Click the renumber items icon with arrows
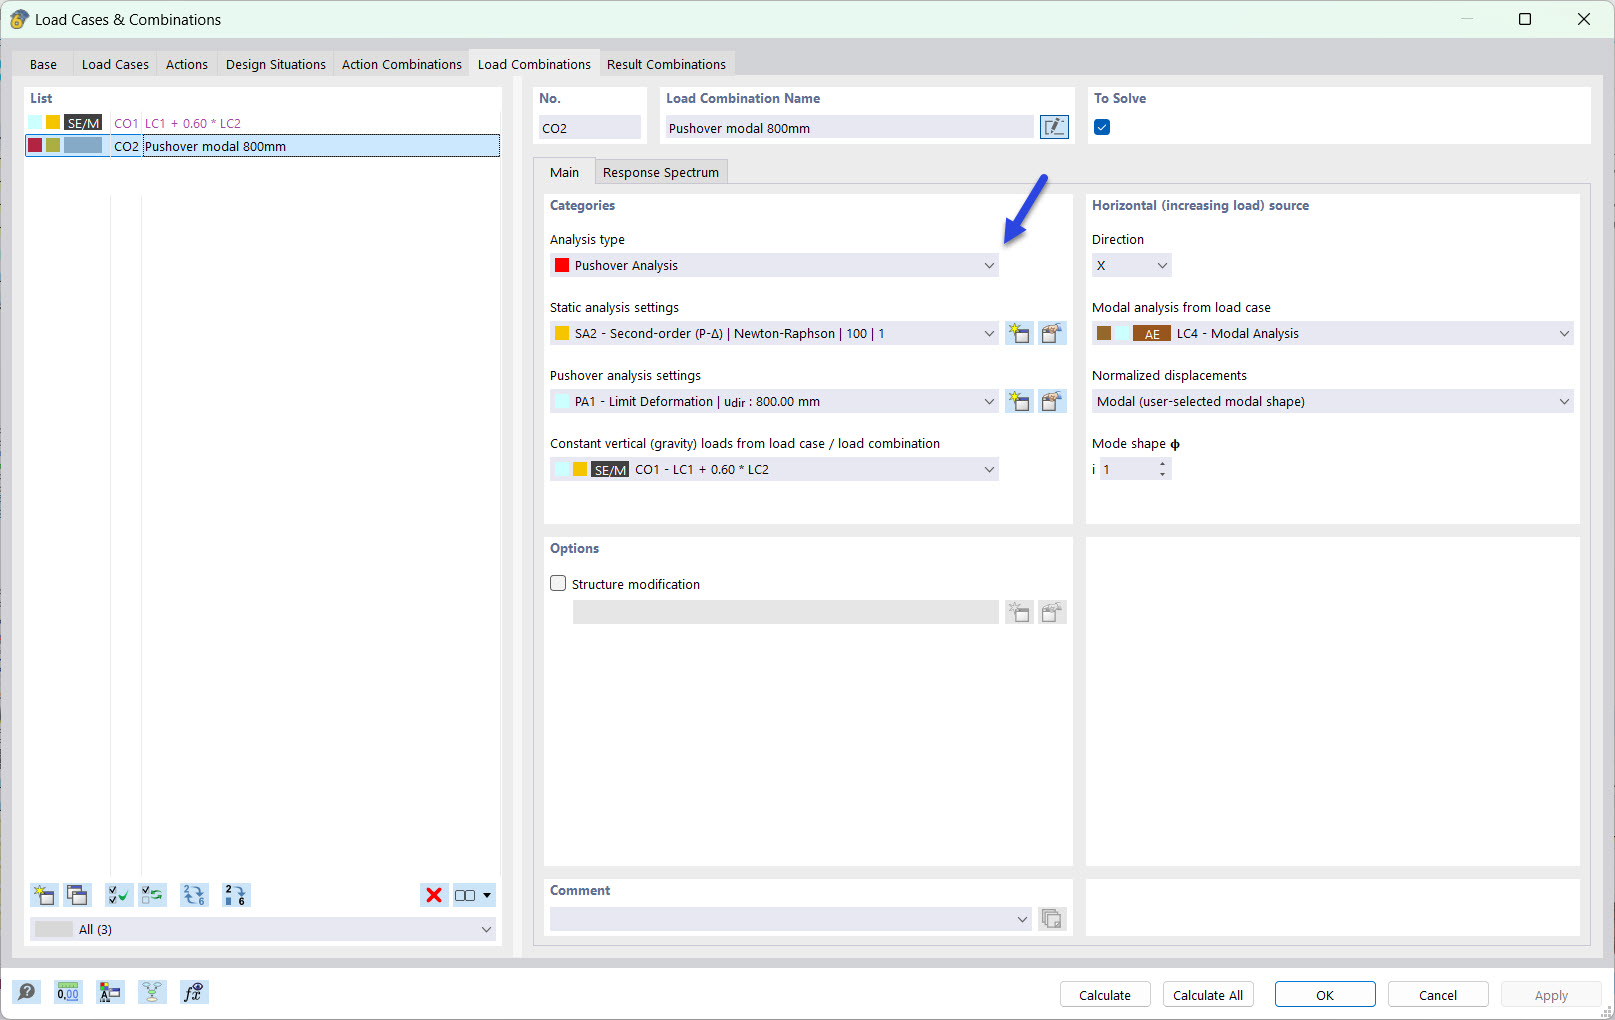This screenshot has width=1615, height=1020. pos(194,895)
